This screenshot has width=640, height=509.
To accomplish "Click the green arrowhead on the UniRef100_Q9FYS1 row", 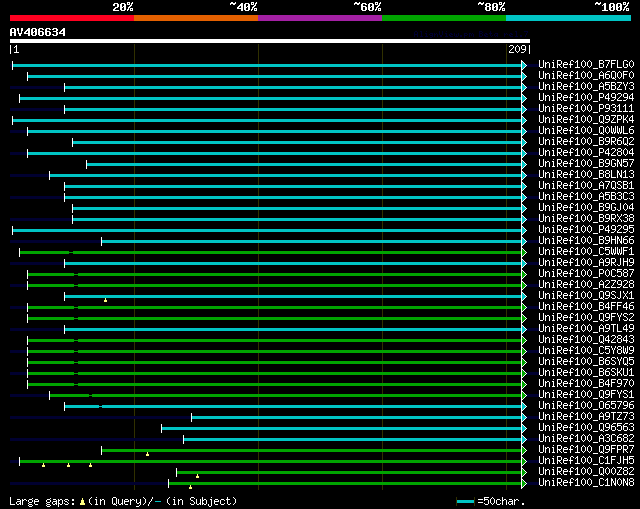I will pyautogui.click(x=524, y=395).
